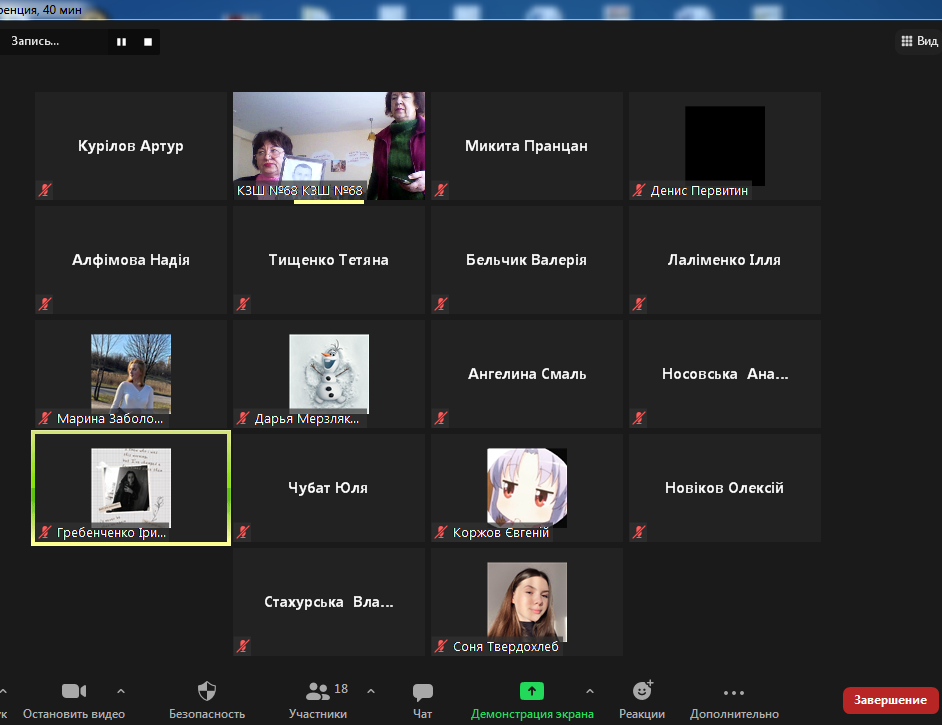Click muted mic icon on Микита Пранцан tile
This screenshot has width=942, height=725.
441,190
